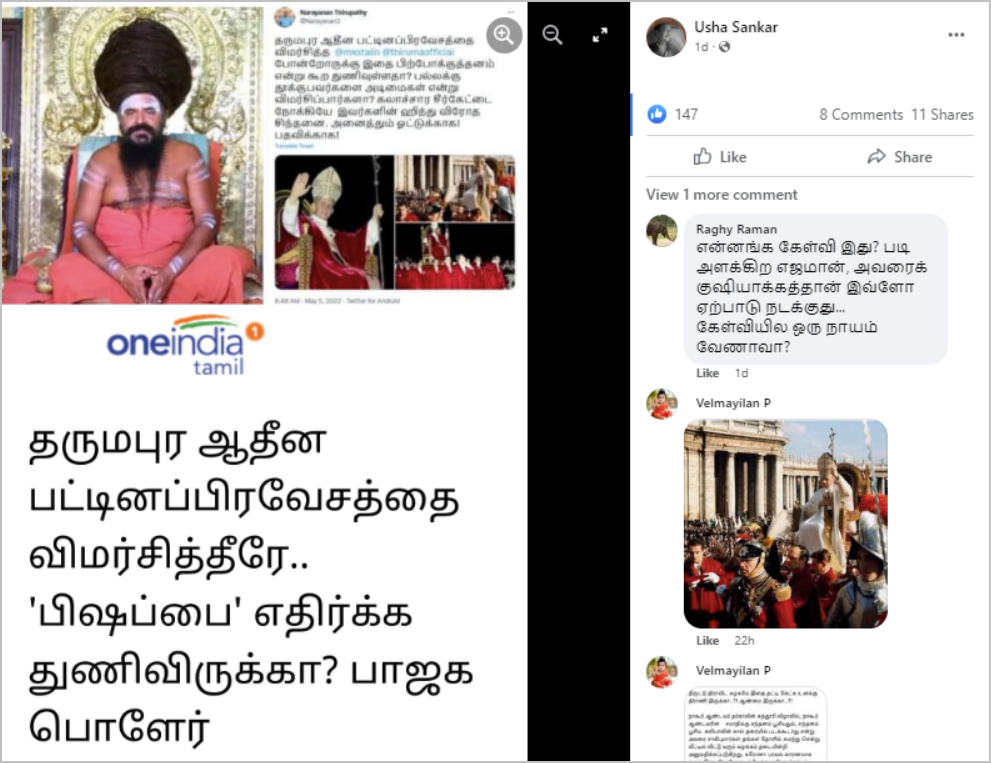Click the public globe privacy icon

coord(724,47)
